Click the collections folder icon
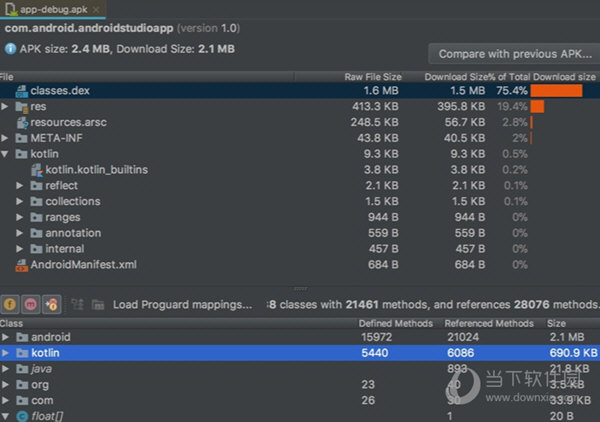 (36, 201)
